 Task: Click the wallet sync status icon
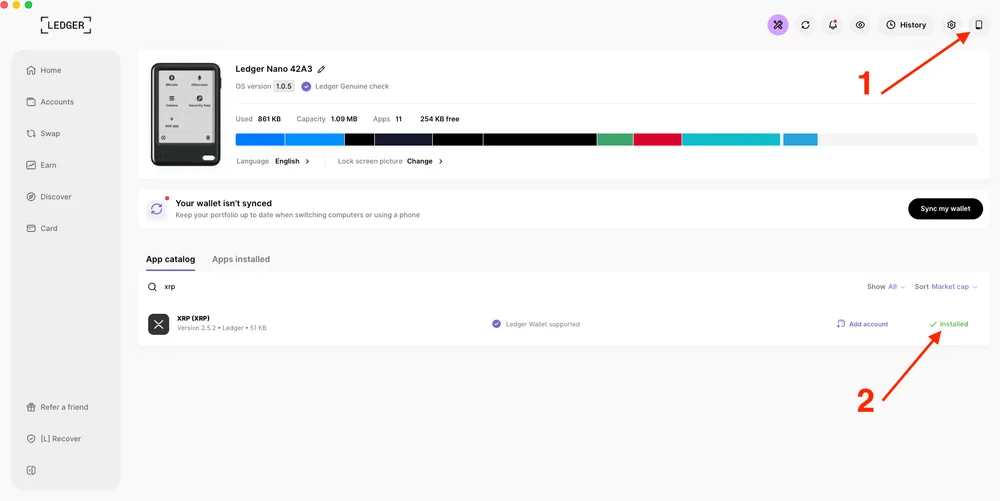tap(156, 208)
